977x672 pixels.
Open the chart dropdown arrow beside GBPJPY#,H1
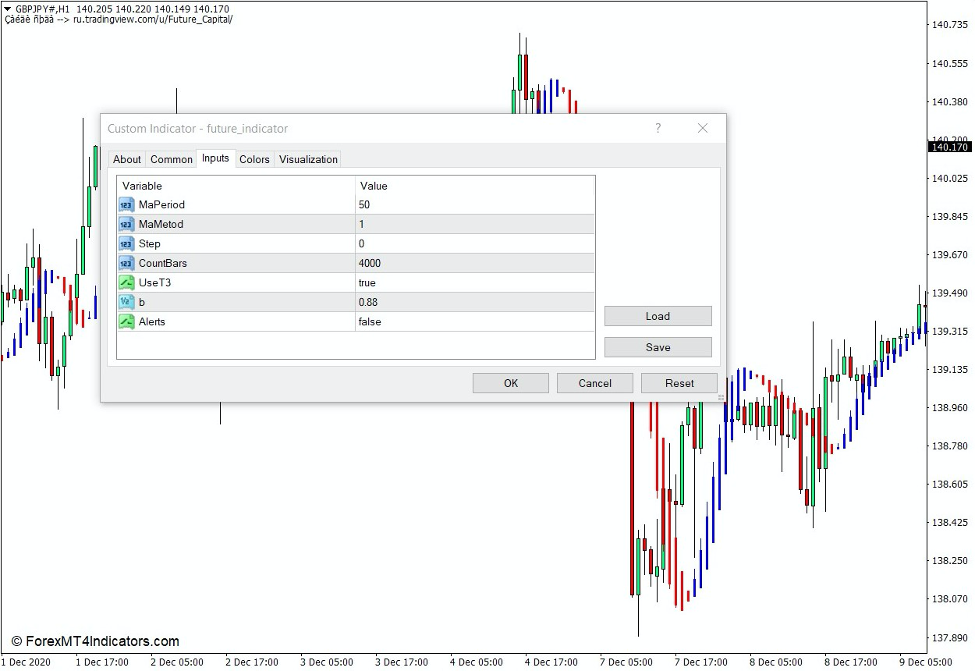tap(10, 5)
